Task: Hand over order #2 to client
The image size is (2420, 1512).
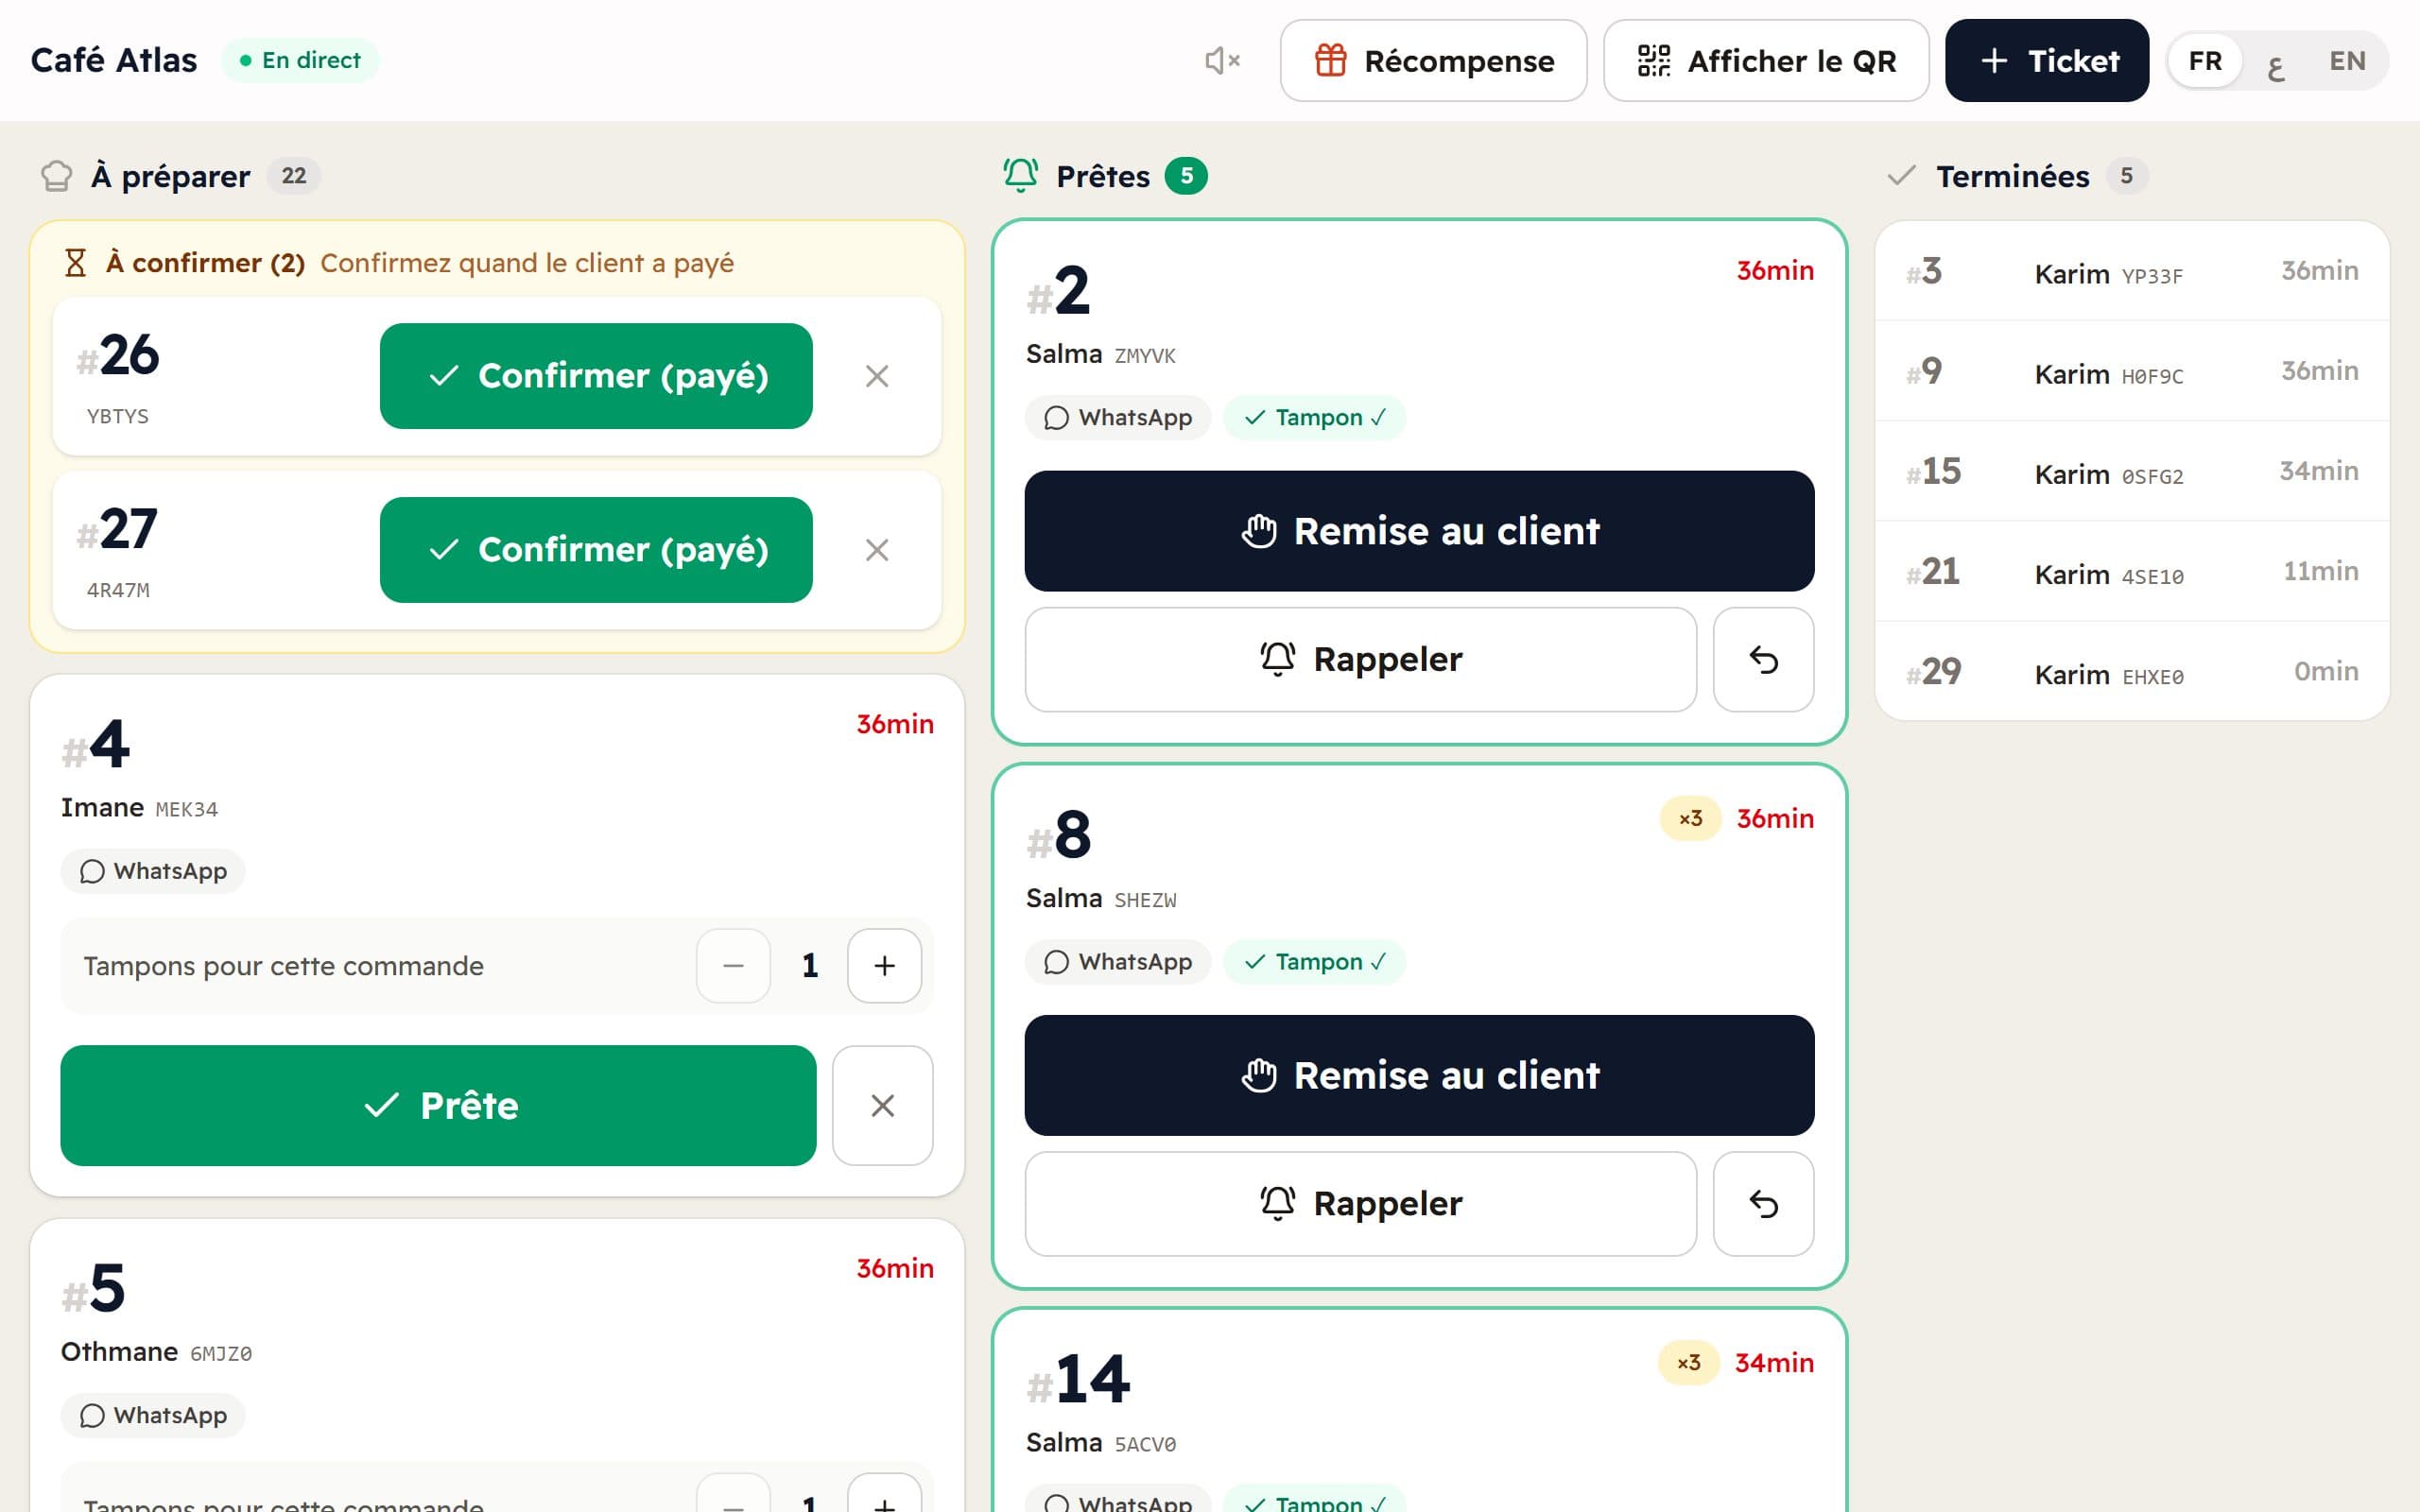Action: pos(1419,531)
